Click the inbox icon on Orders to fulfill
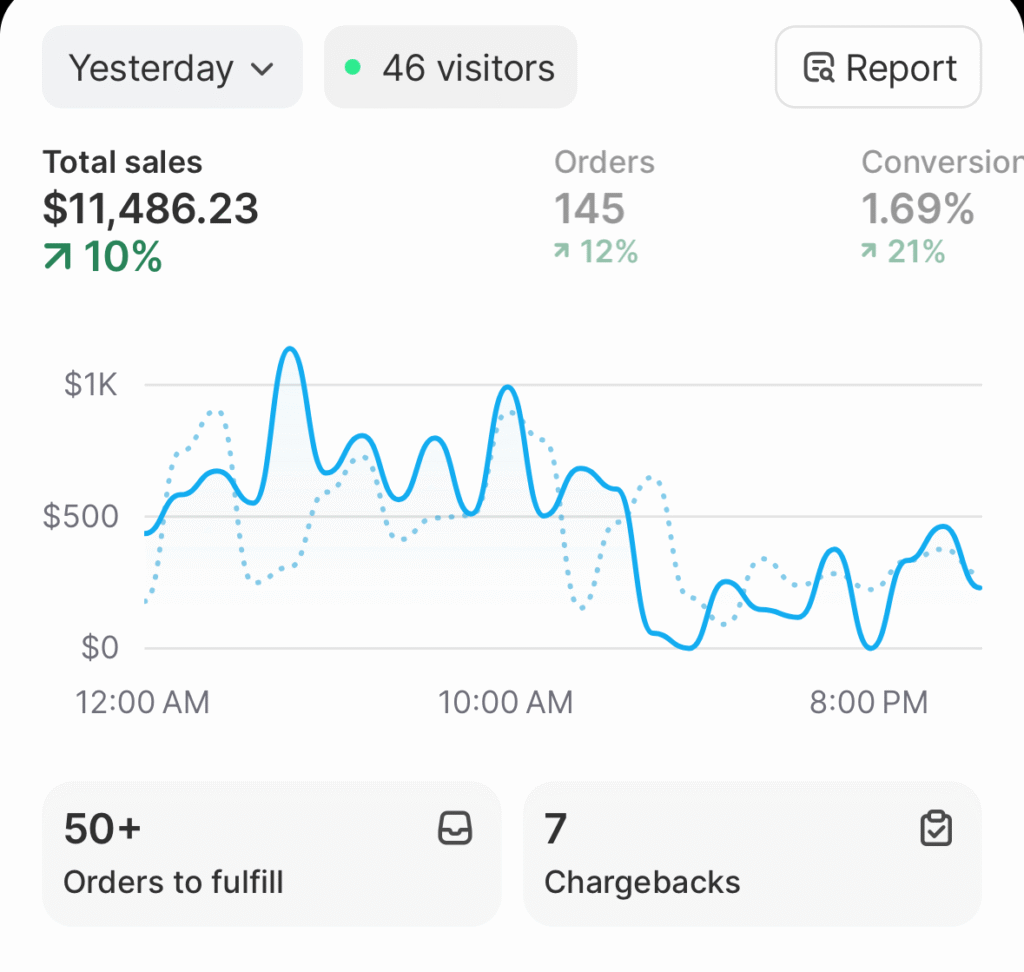Viewport: 1024px width, 972px height. (x=455, y=829)
